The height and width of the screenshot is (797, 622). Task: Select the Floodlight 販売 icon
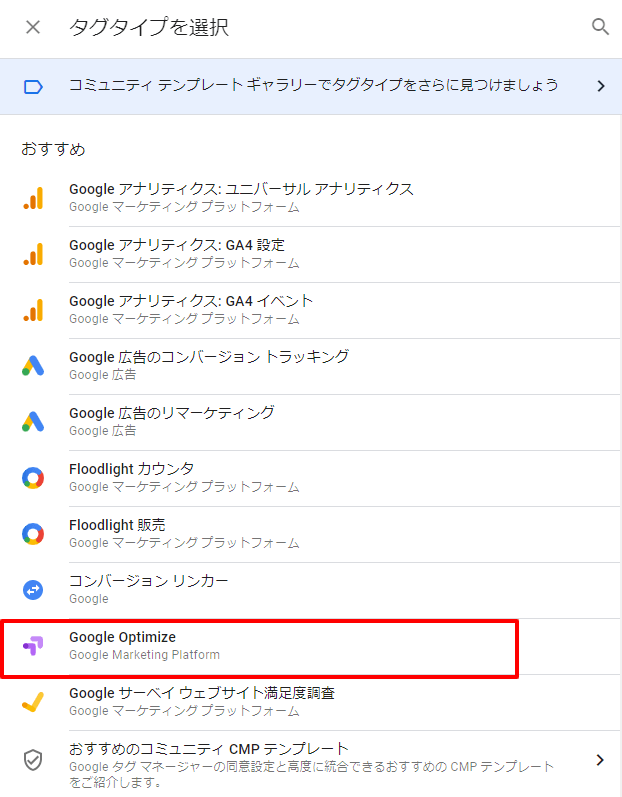(x=33, y=534)
